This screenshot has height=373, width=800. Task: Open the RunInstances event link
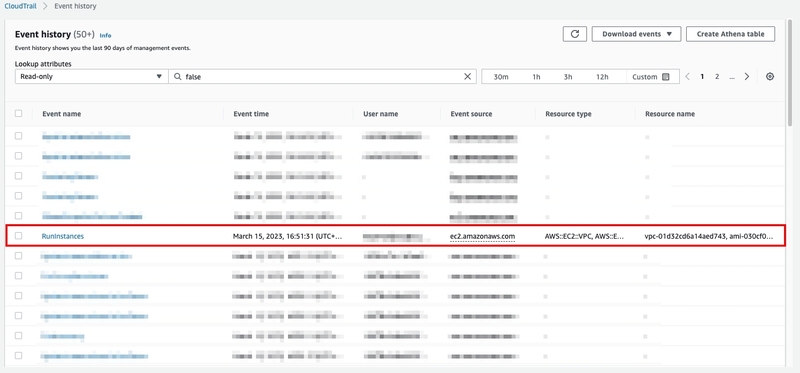point(63,236)
